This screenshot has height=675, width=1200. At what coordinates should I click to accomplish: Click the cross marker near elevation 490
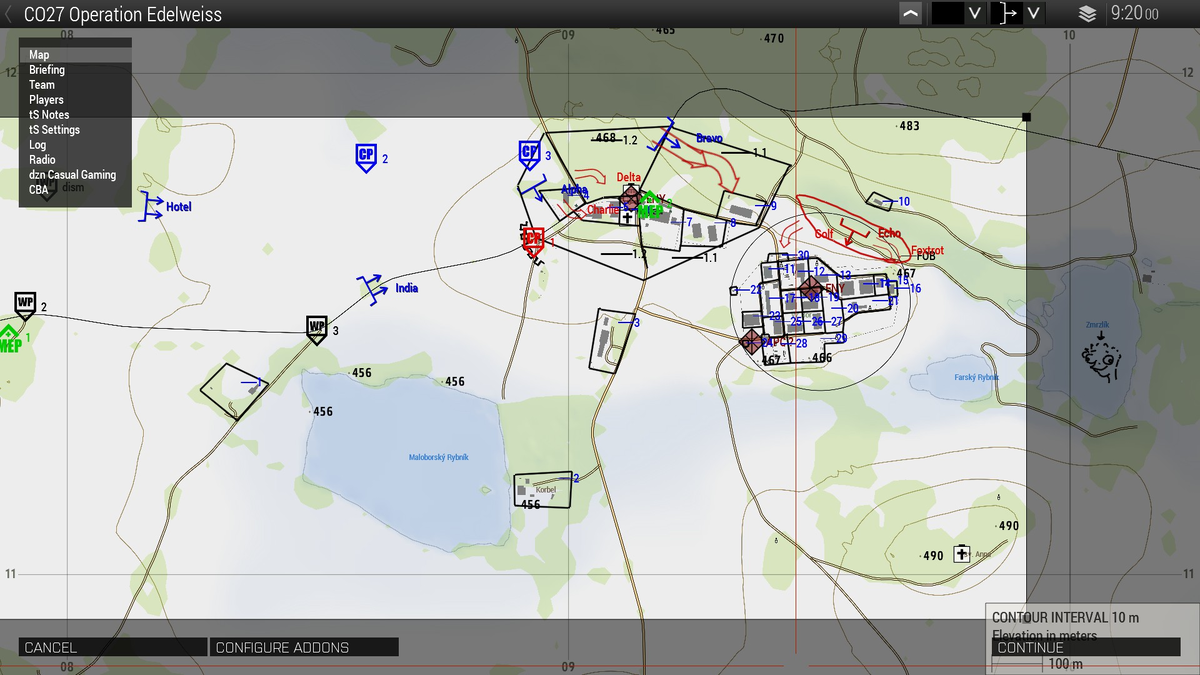pos(962,553)
